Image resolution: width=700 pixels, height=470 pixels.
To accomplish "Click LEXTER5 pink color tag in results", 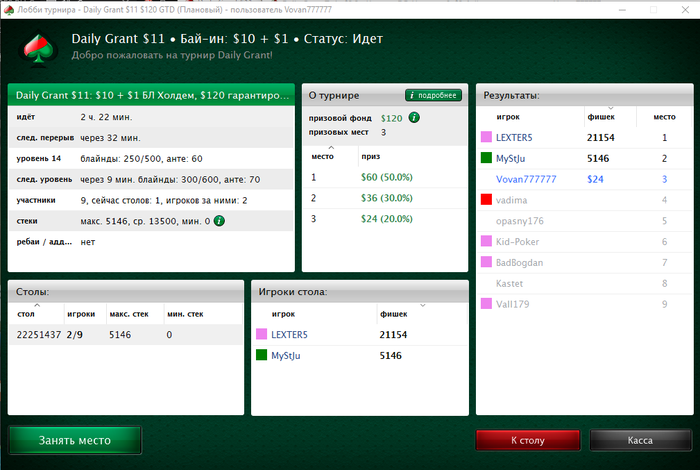I will [486, 137].
